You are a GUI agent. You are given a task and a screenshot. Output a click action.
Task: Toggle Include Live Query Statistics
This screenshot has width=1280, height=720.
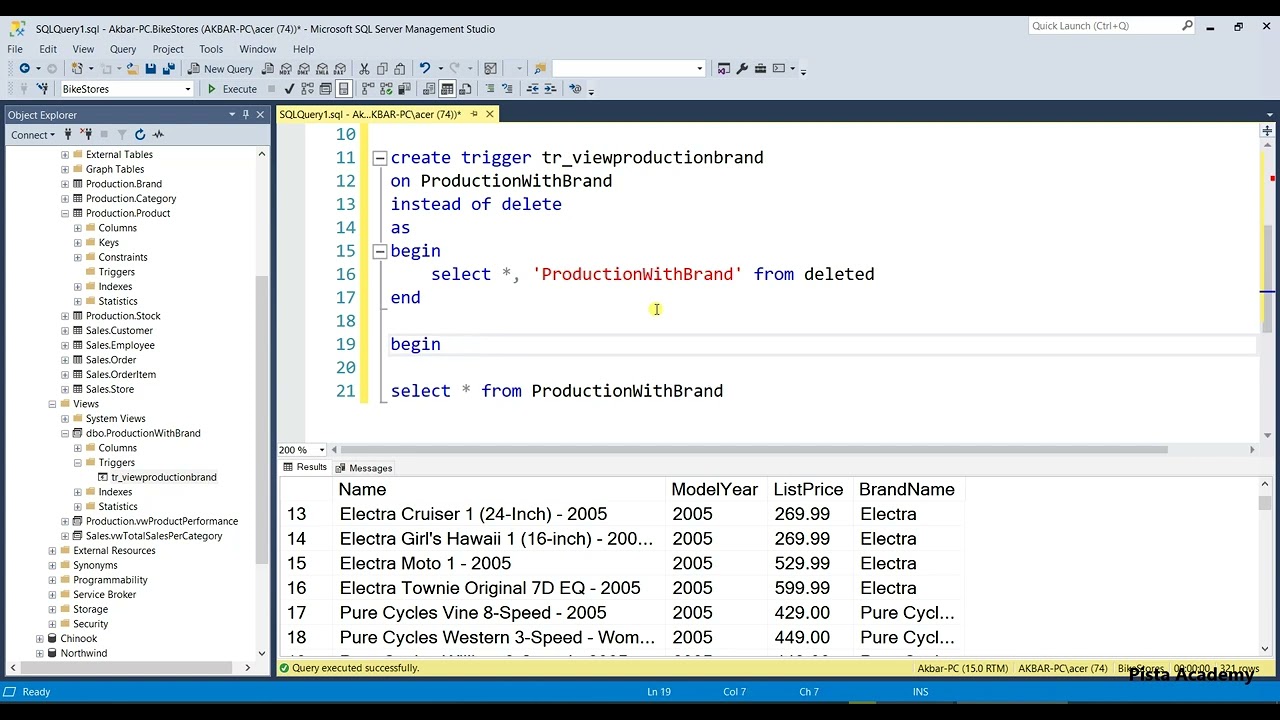click(x=386, y=89)
